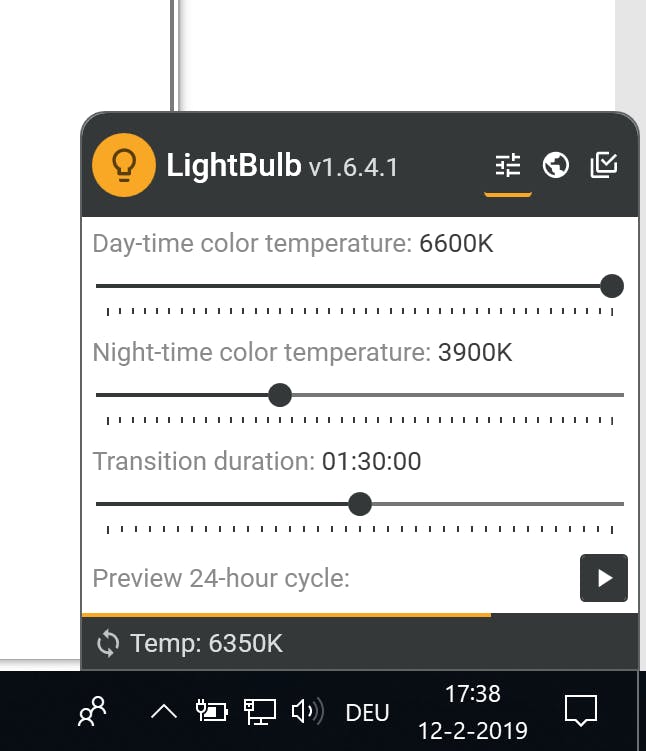Click the LightBulb v1.6.4.1 title text

[x=282, y=165]
